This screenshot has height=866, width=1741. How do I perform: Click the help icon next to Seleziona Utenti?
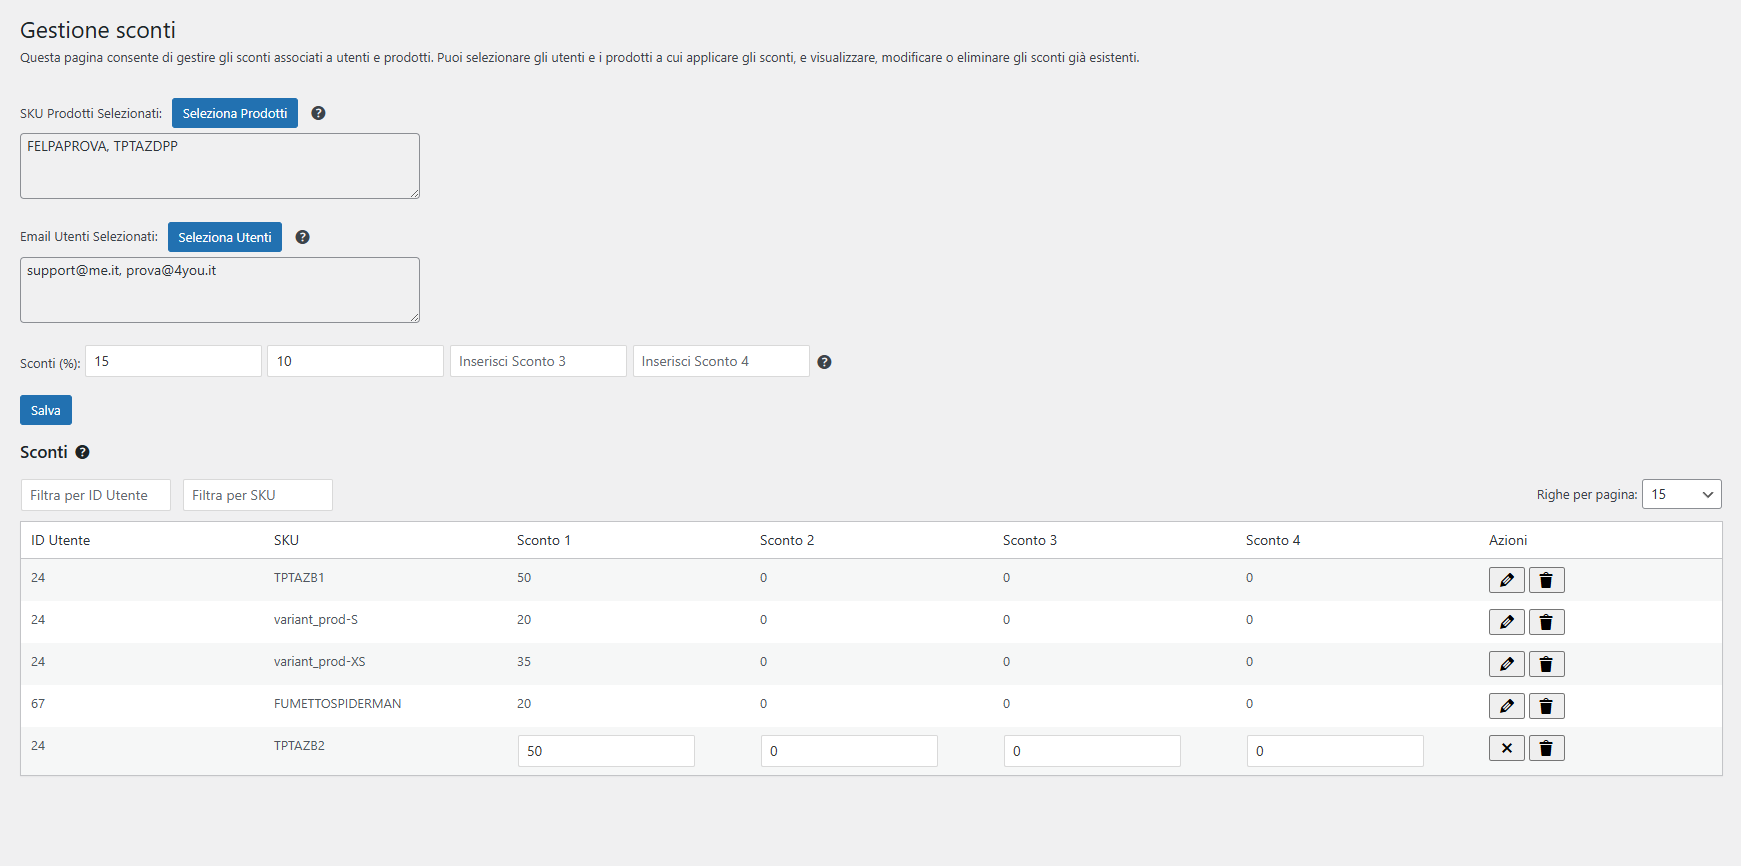[302, 237]
